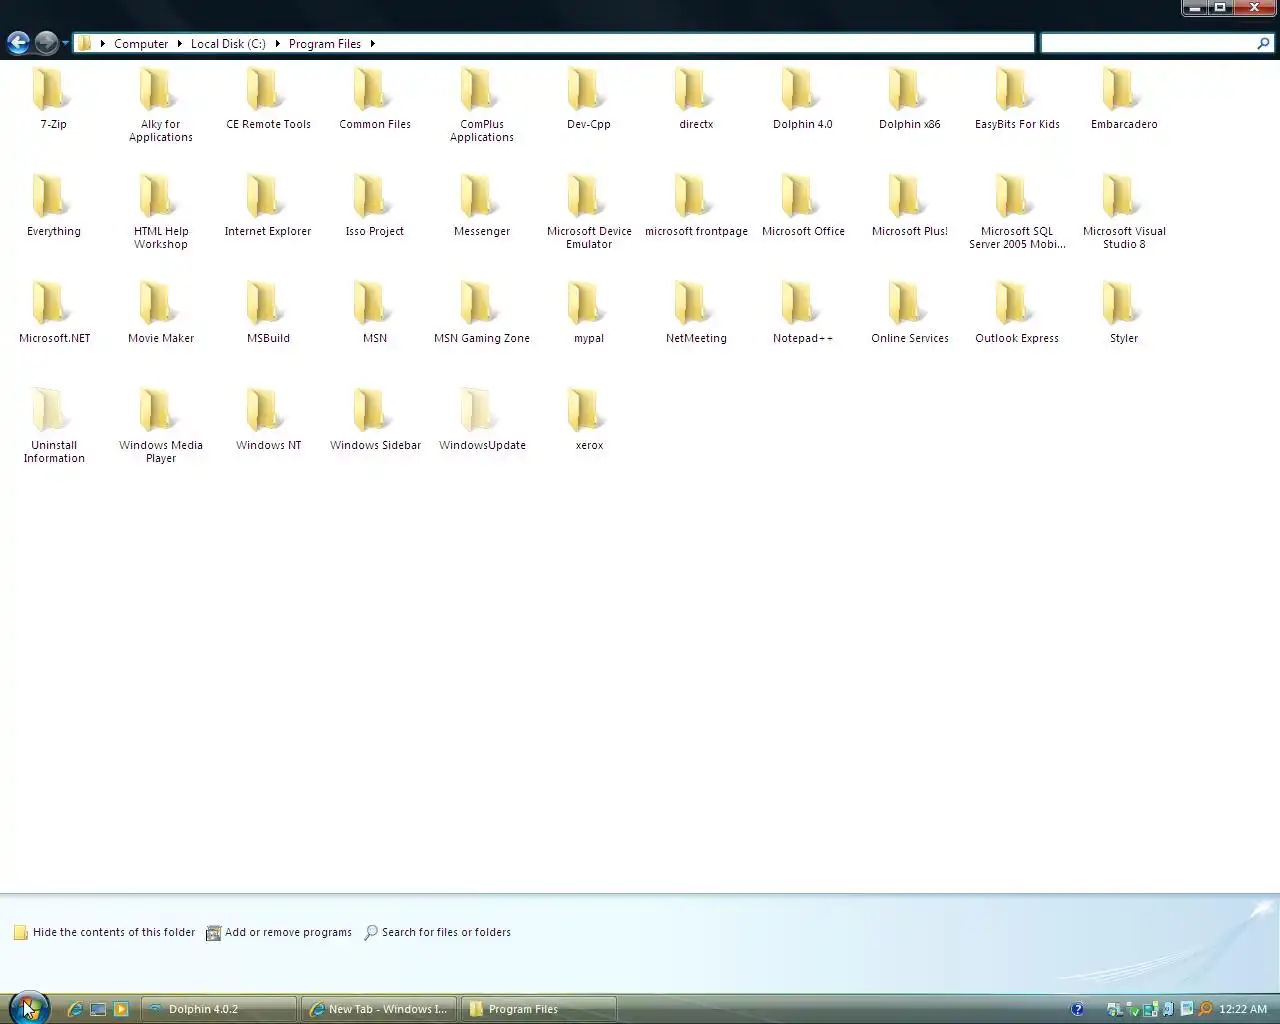Select the Styler folder

(1124, 312)
